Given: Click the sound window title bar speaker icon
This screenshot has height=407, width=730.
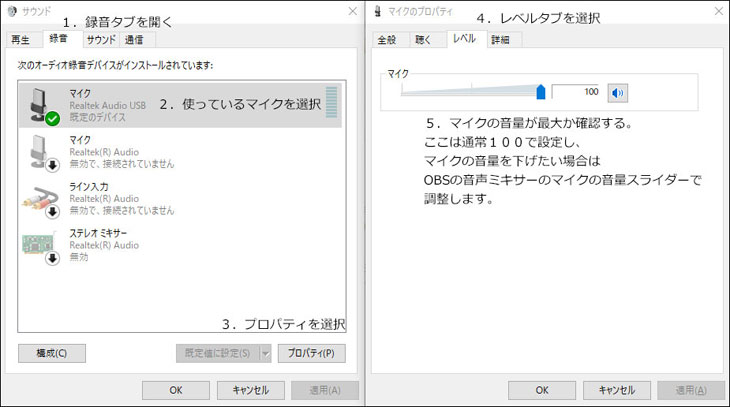Looking at the screenshot, I should click(x=11, y=10).
